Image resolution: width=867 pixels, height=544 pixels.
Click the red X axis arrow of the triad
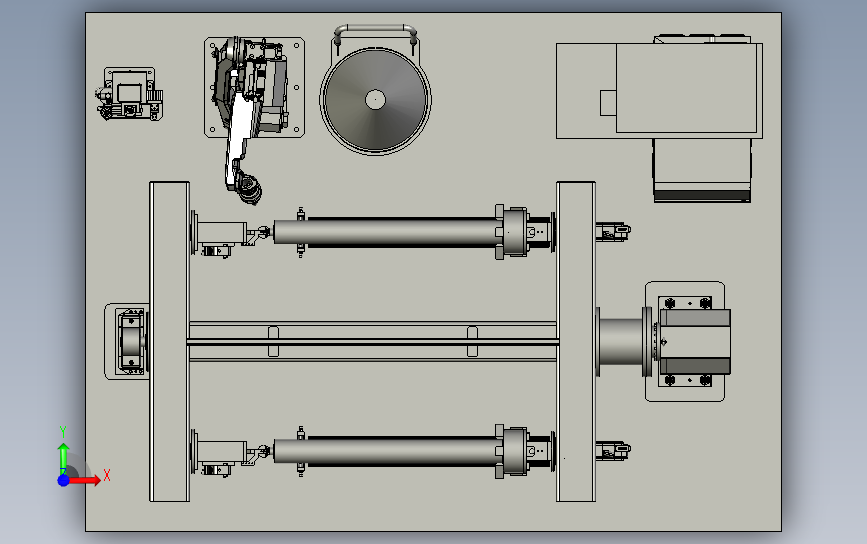[x=85, y=480]
